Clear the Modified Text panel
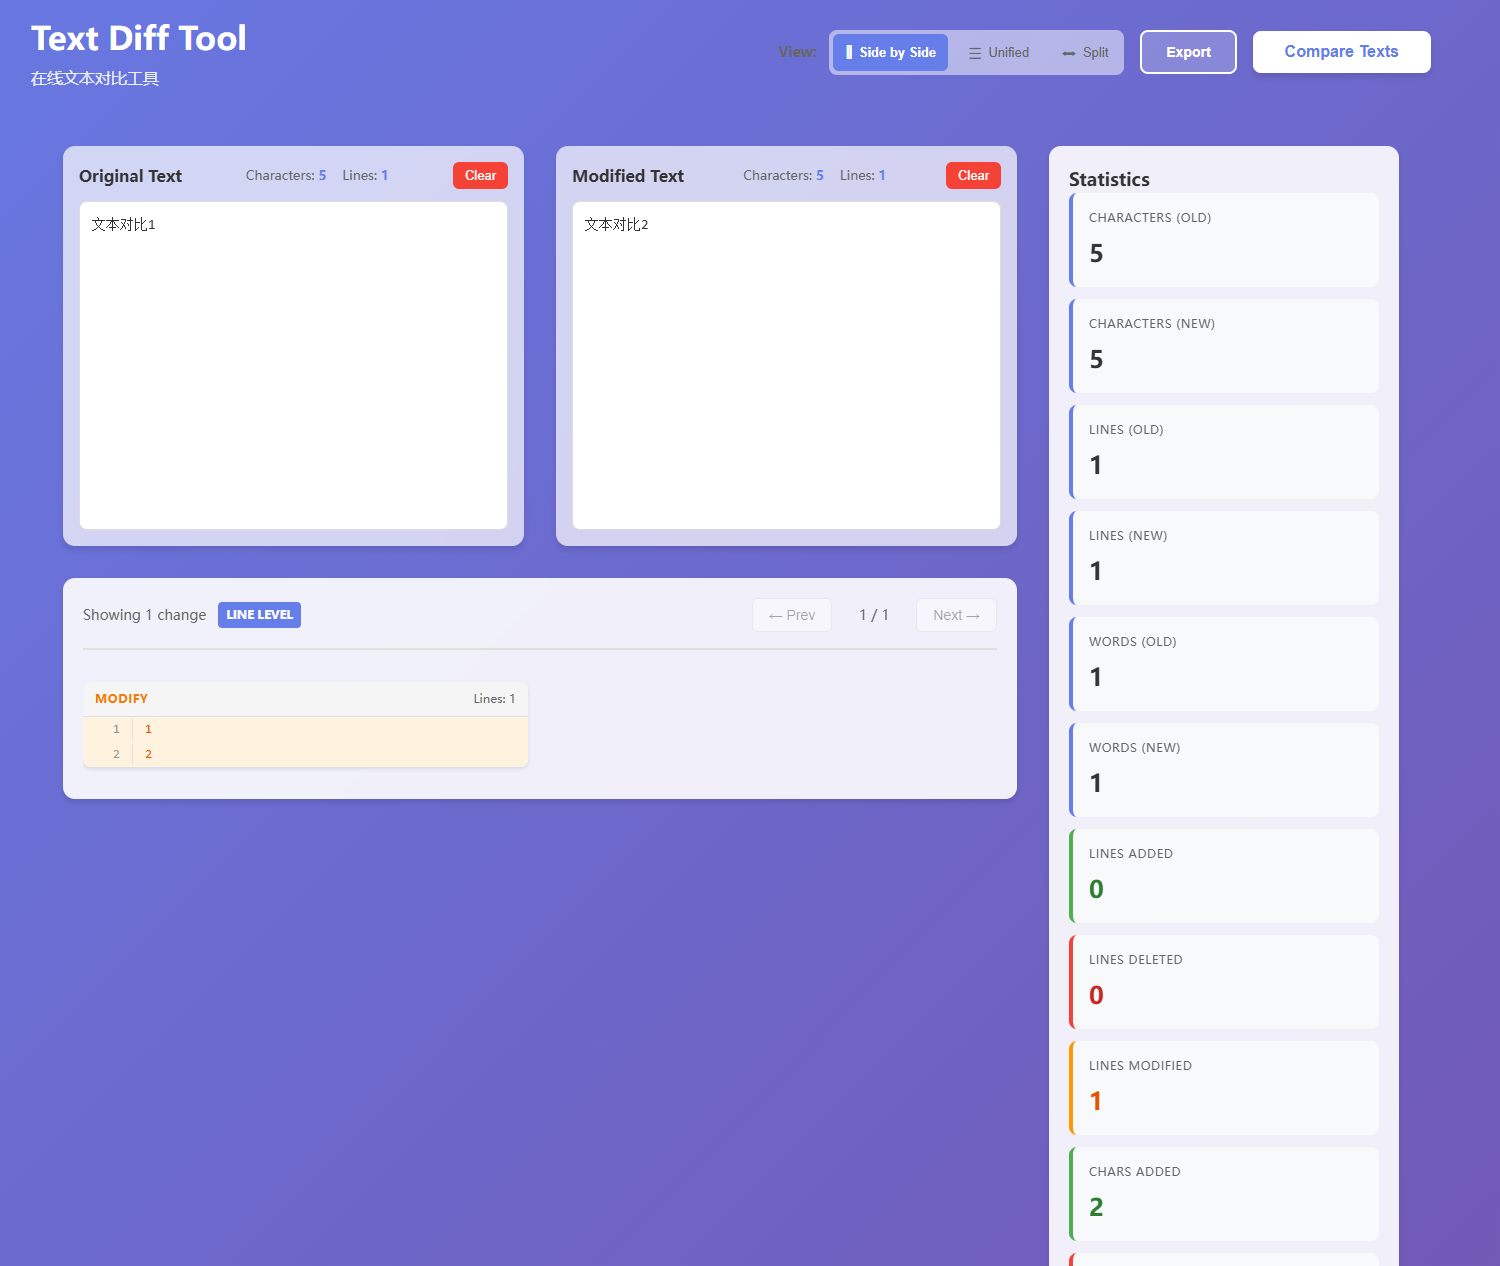1500x1266 pixels. click(973, 175)
